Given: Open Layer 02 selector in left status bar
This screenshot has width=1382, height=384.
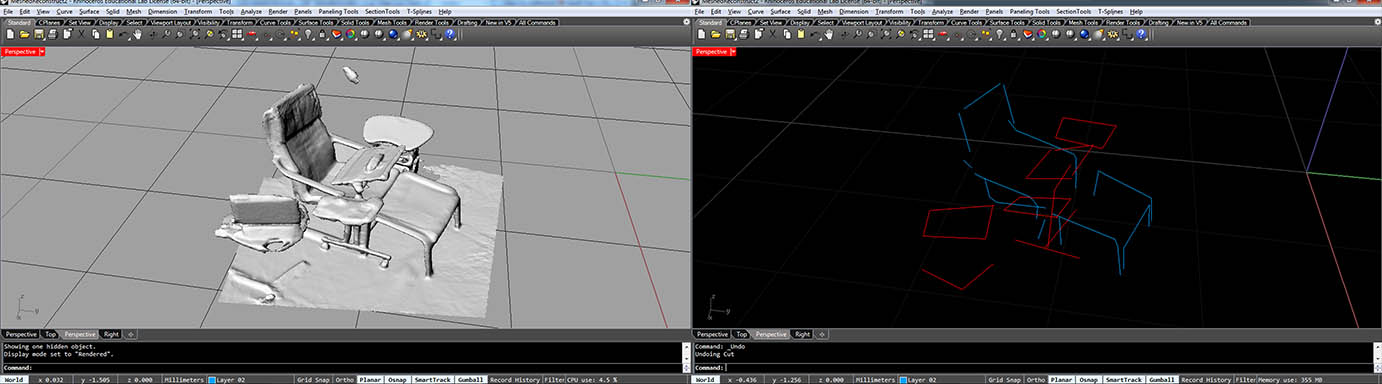Looking at the screenshot, I should pyautogui.click(x=249, y=379).
